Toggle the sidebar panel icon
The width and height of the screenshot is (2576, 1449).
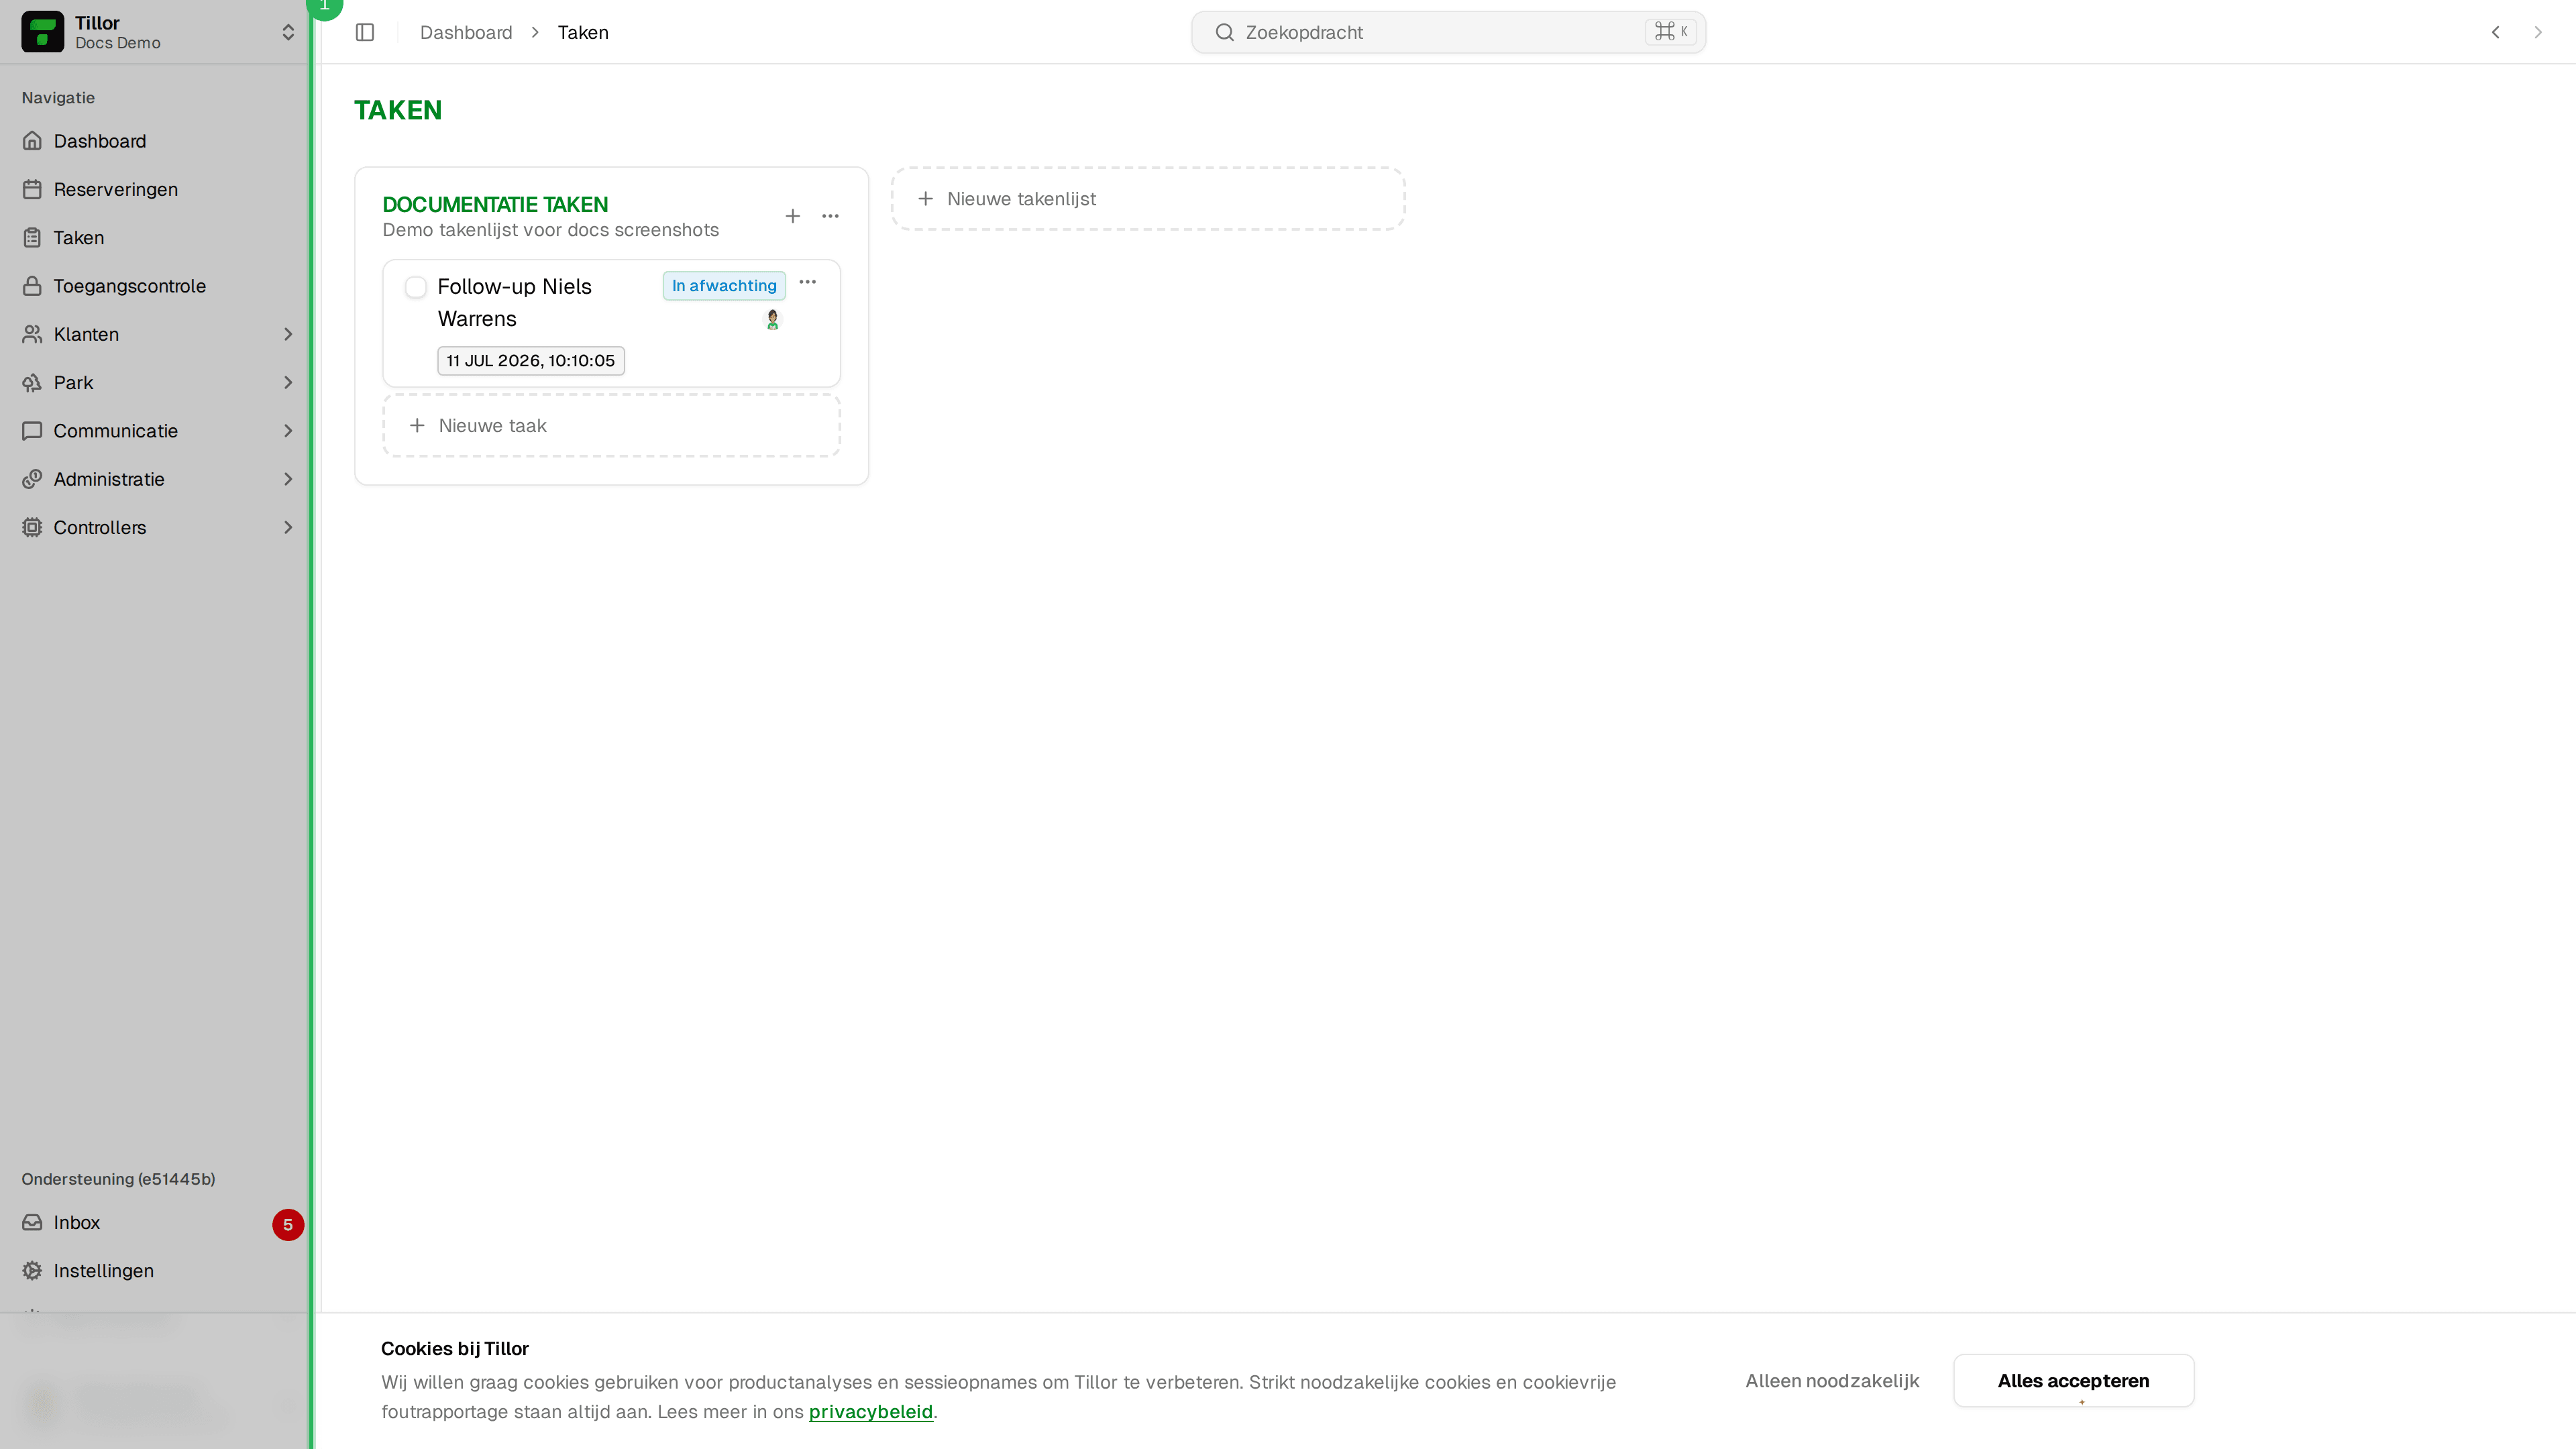pos(365,32)
